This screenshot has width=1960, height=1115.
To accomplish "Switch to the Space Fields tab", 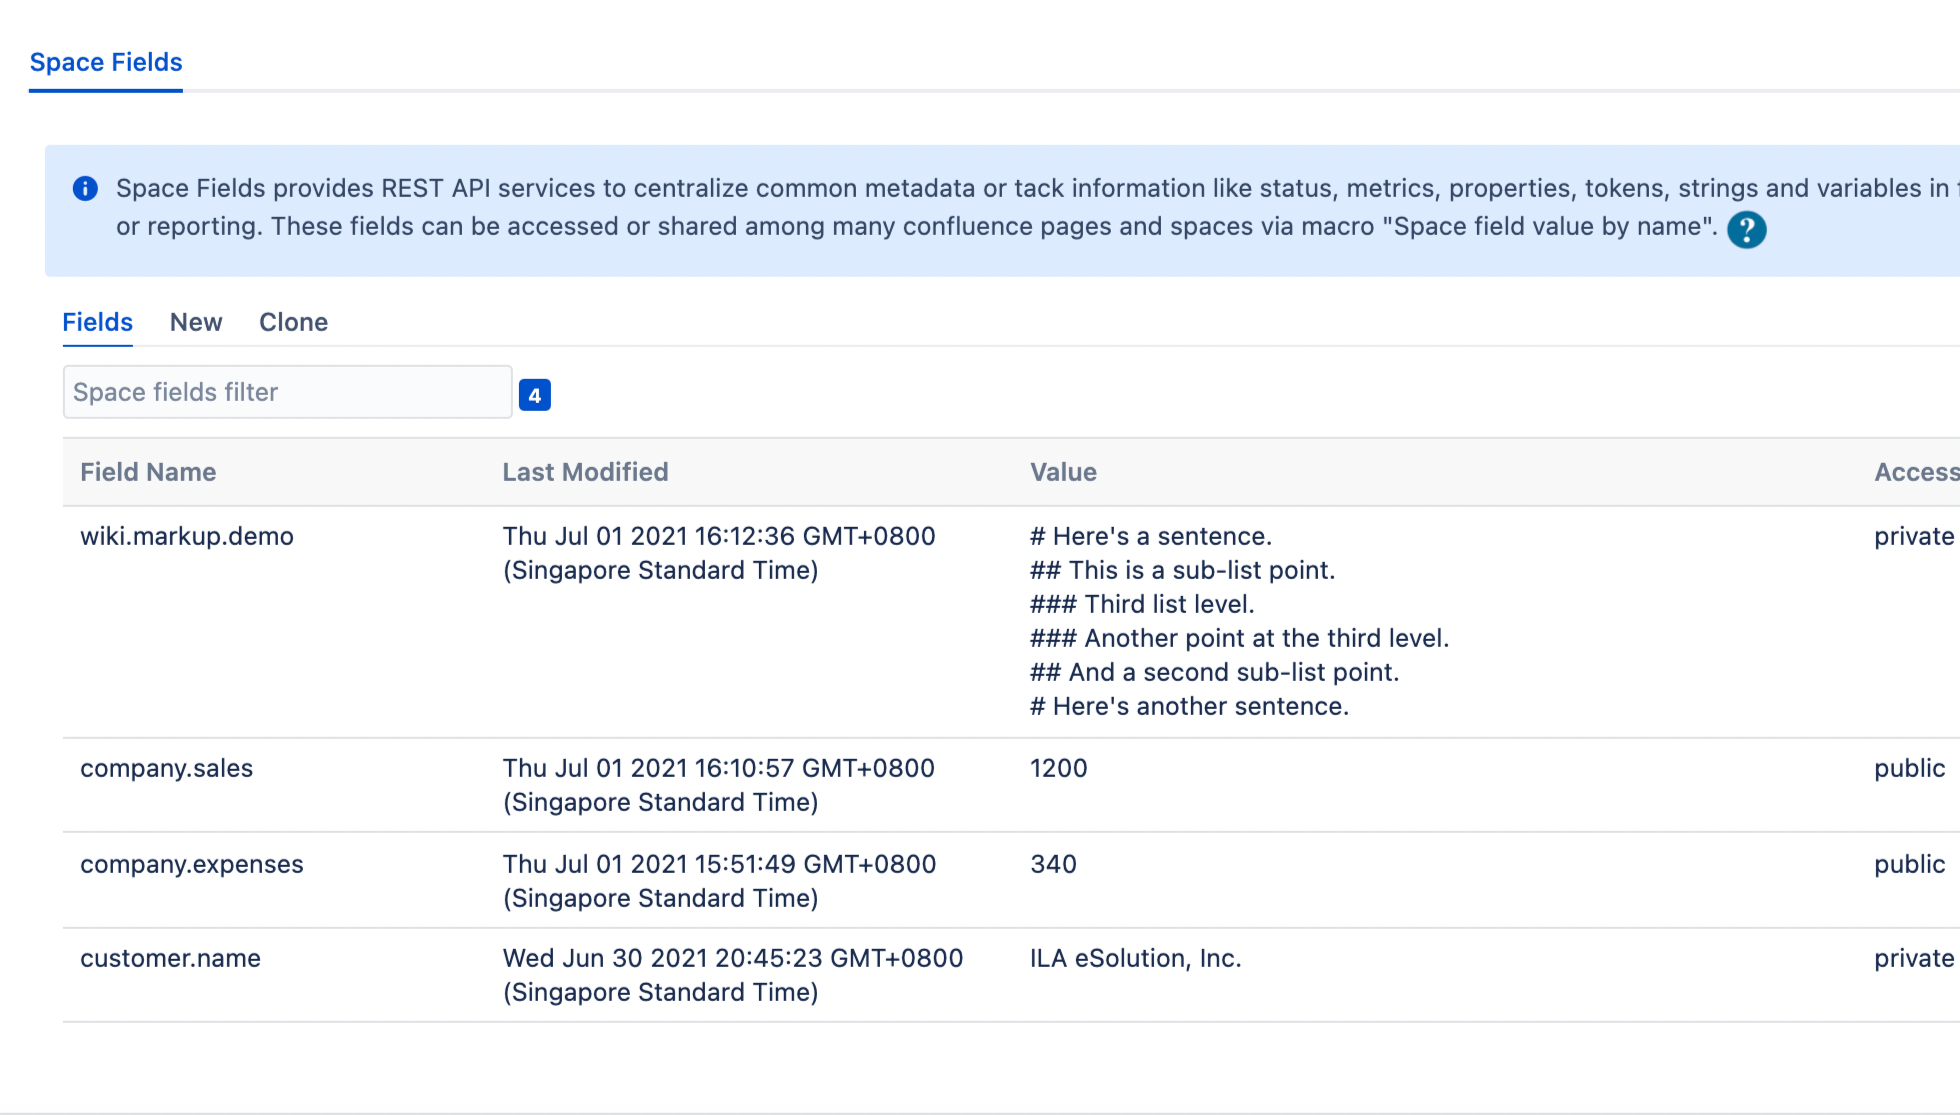I will click(x=105, y=62).
